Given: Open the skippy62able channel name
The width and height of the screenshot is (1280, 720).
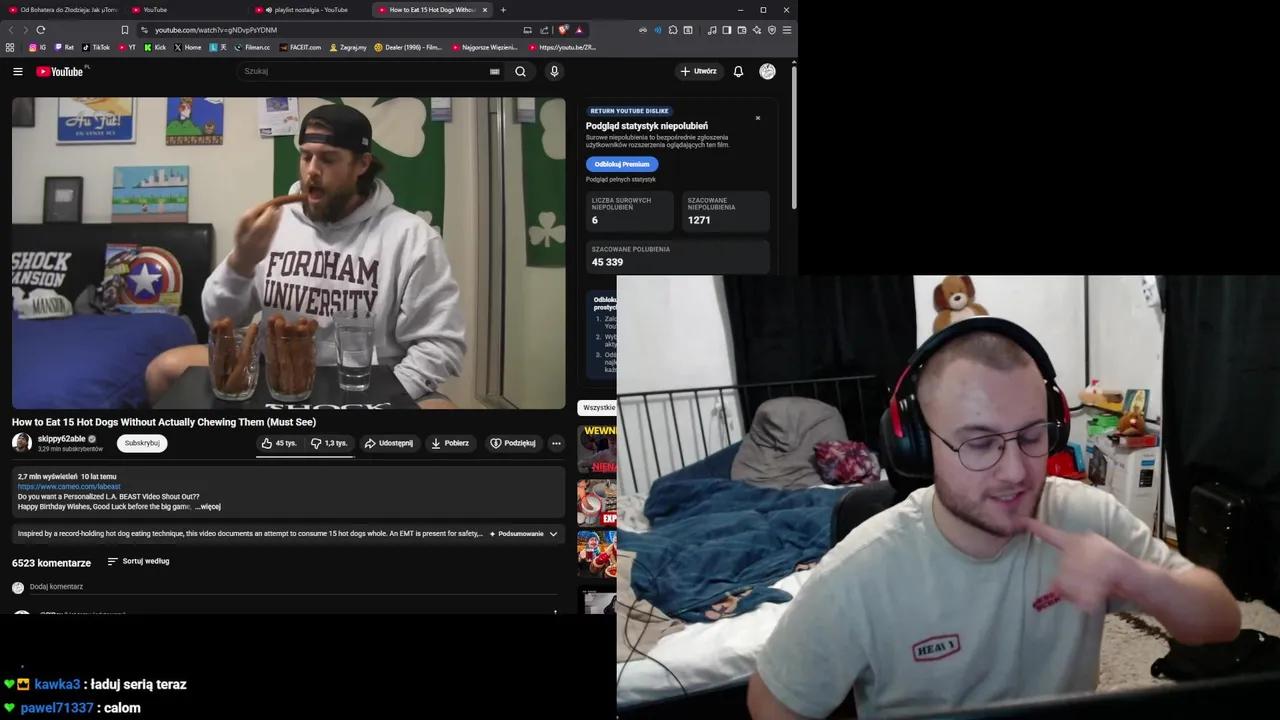Looking at the screenshot, I should 62,439.
